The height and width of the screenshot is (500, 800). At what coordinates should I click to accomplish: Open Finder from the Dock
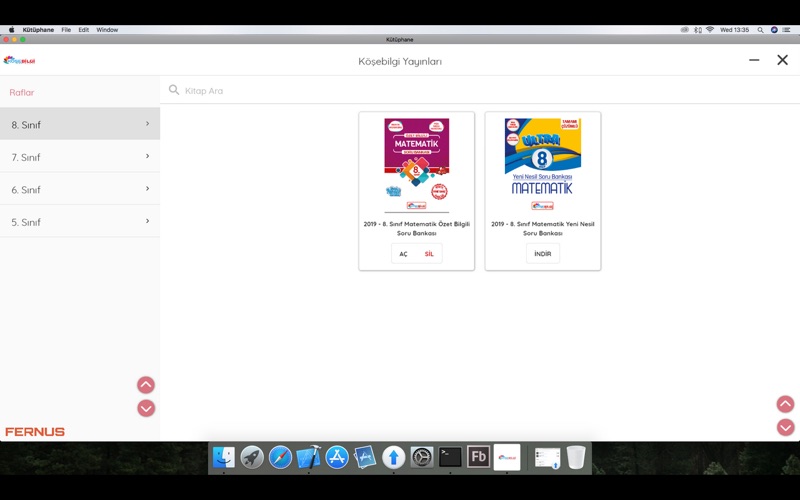[223, 457]
